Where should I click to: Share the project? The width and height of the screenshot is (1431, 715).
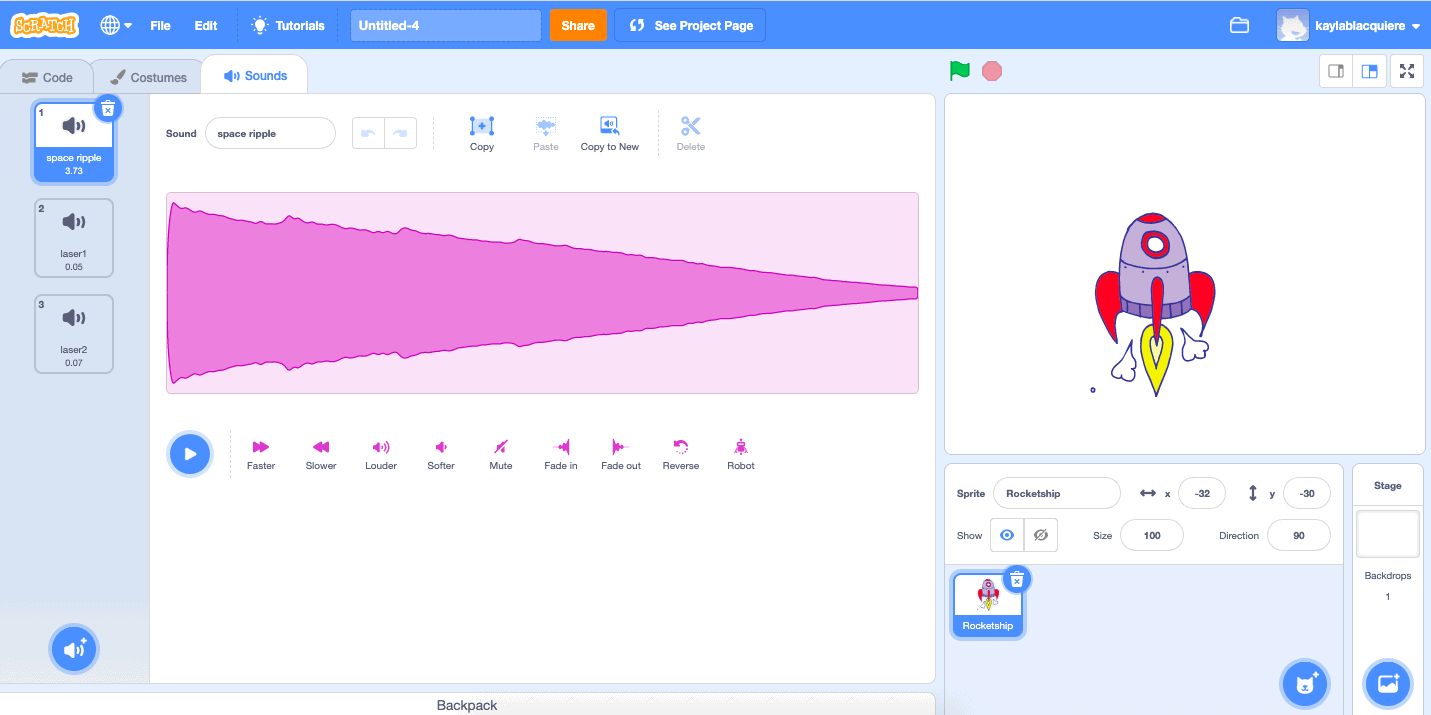tap(578, 25)
